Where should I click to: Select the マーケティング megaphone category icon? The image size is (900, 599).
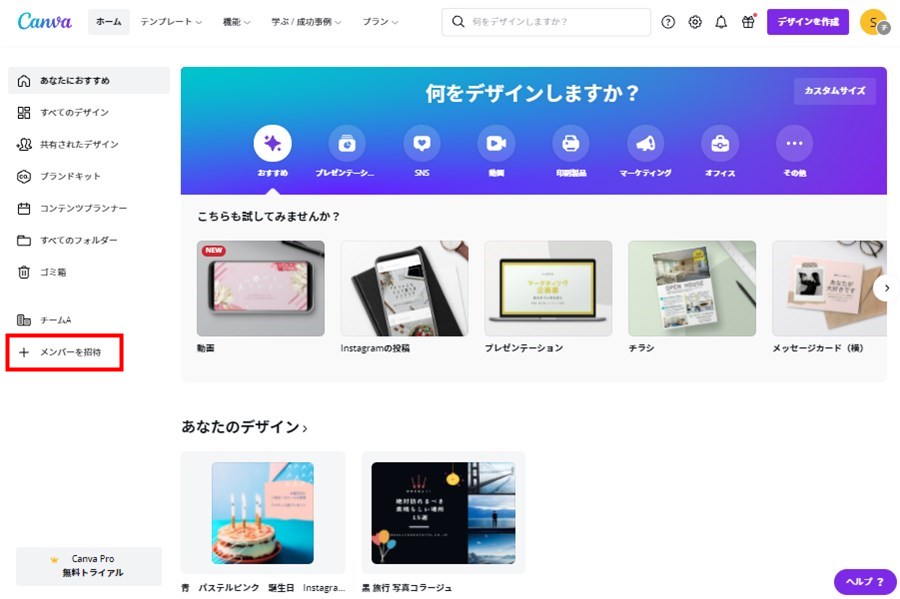pyautogui.click(x=645, y=143)
